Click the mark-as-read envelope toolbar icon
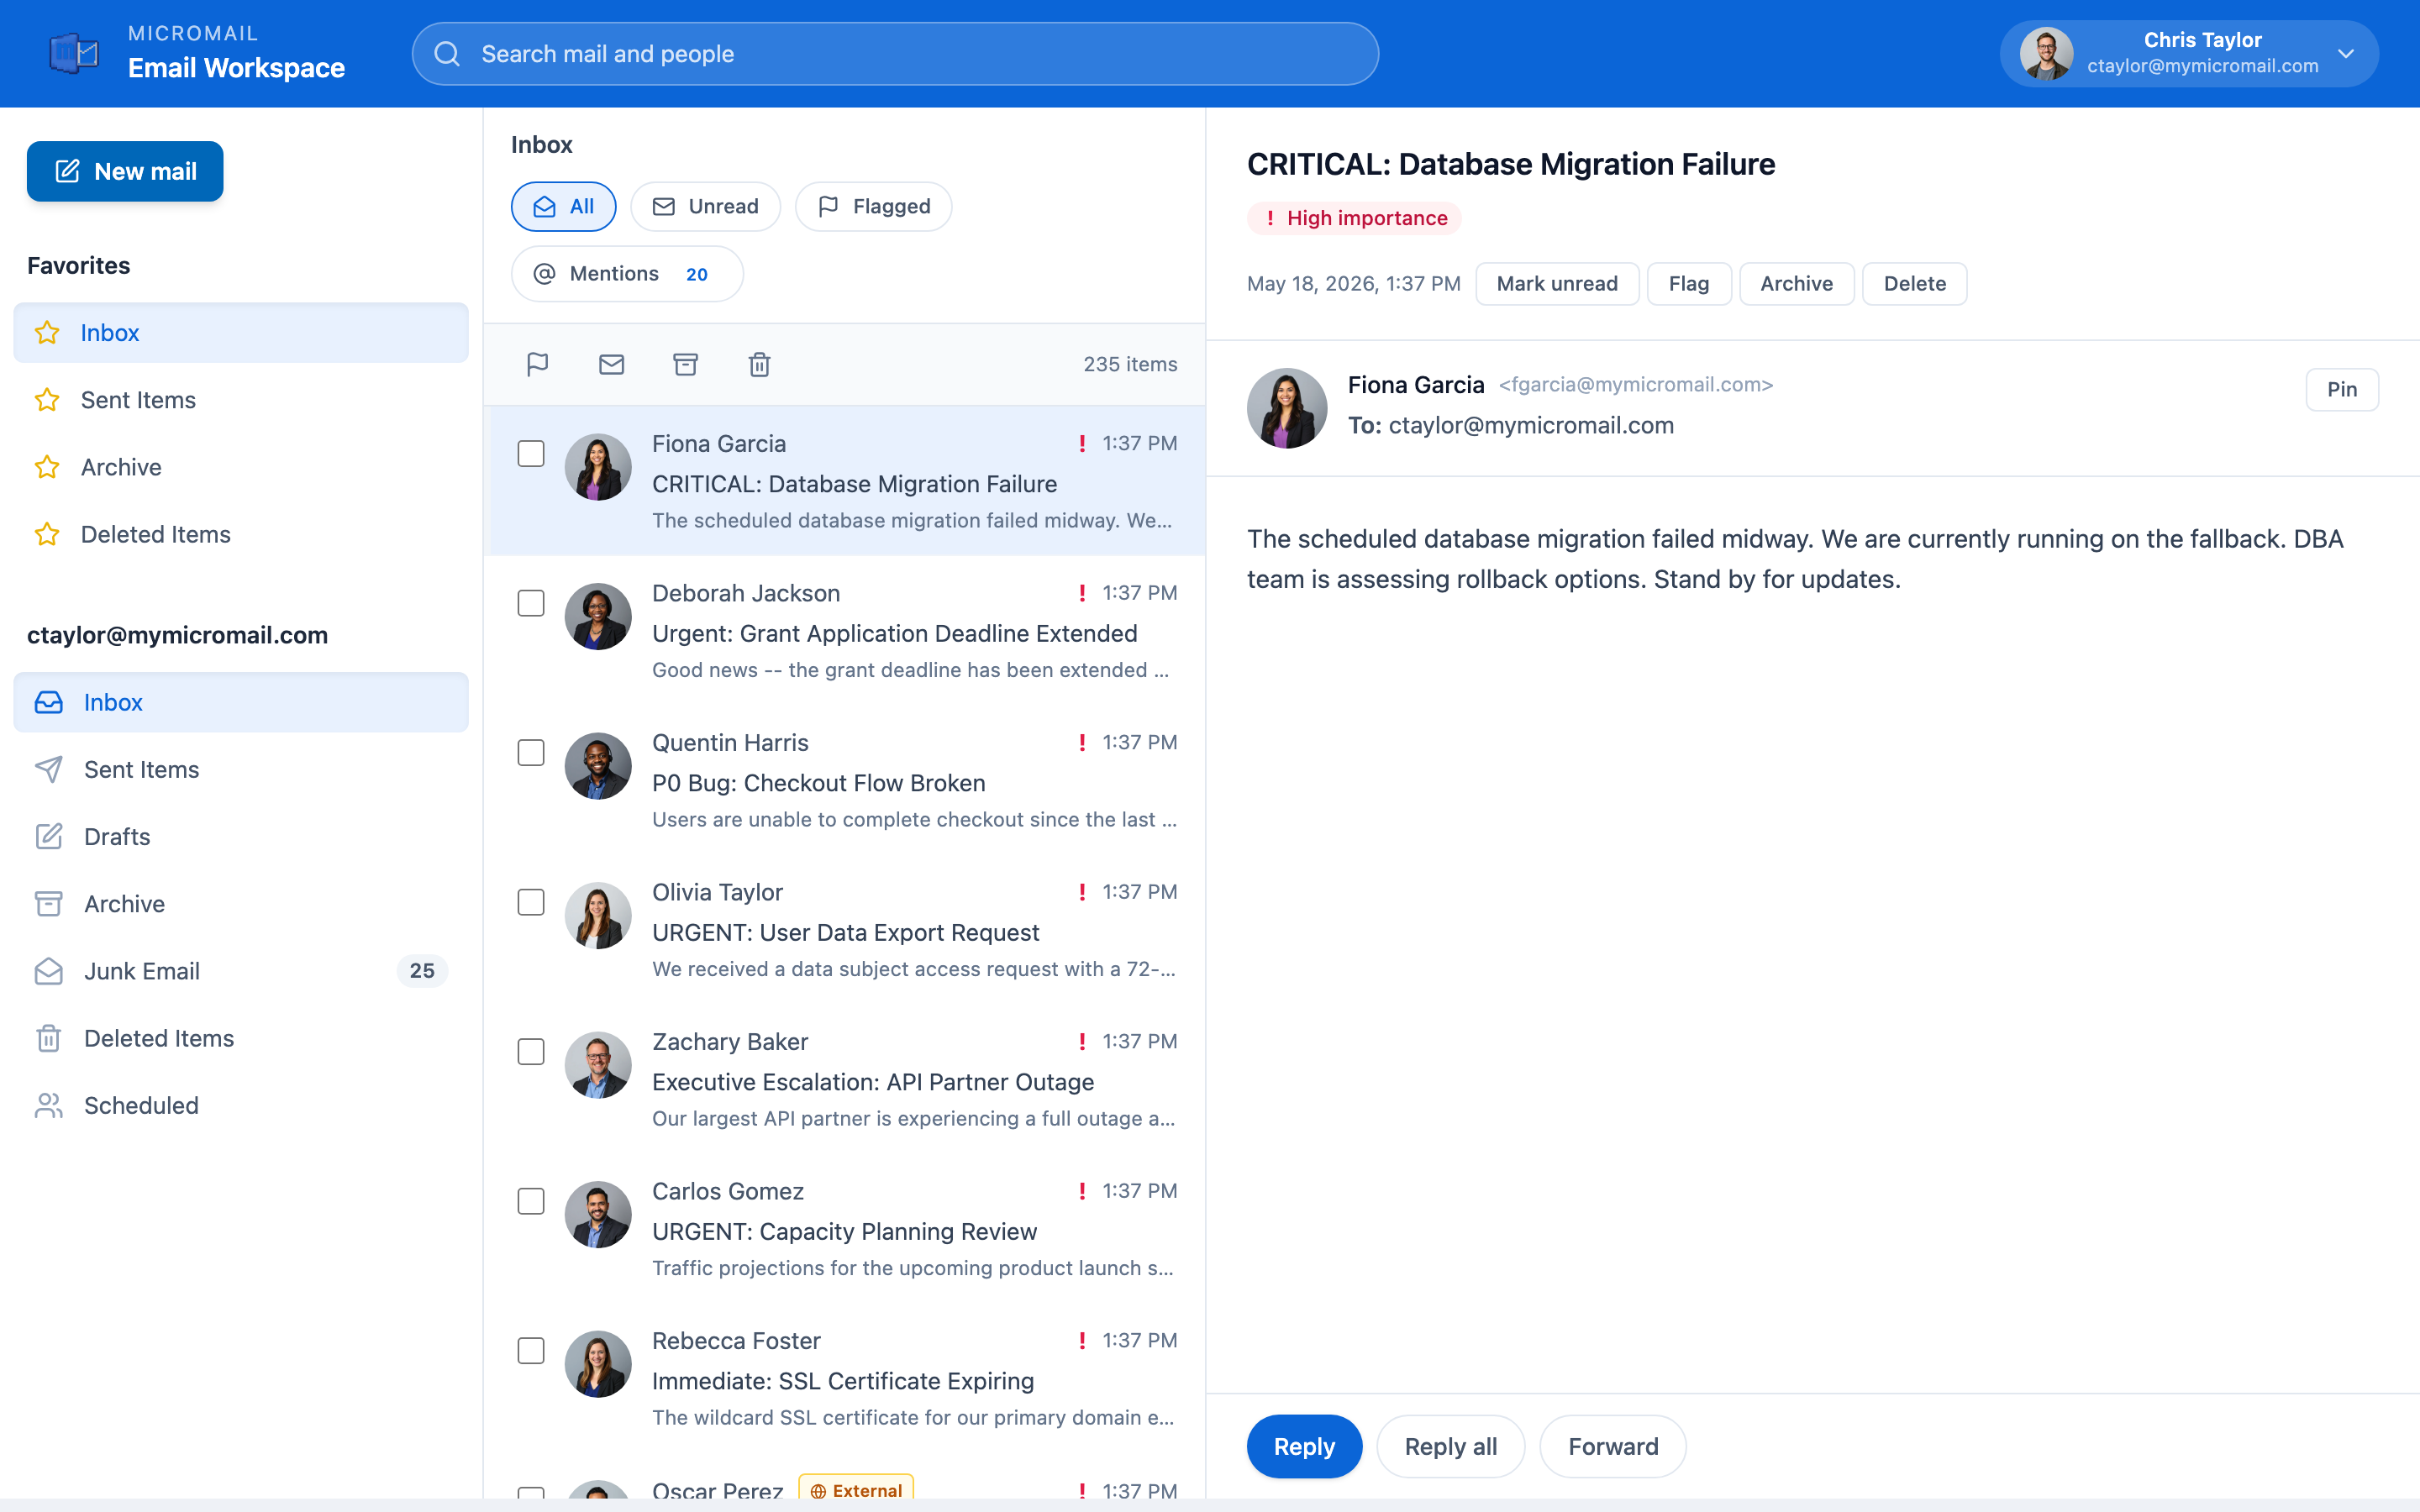2420x1512 pixels. 611,364
